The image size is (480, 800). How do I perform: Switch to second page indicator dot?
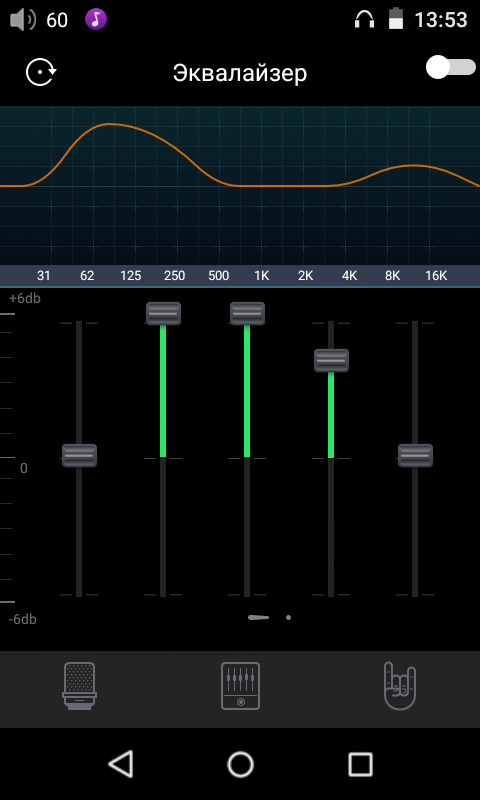(x=289, y=617)
